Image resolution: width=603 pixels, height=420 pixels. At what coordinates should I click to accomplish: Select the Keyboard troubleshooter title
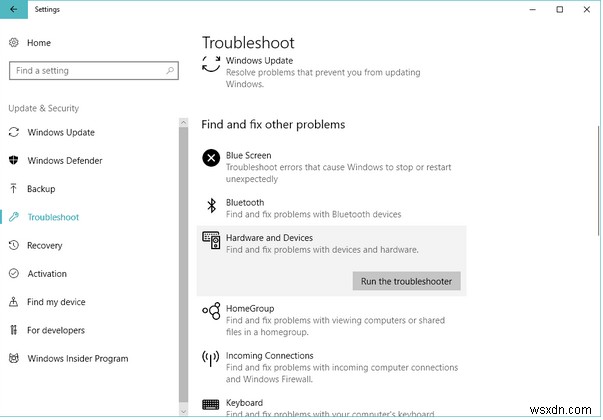244,403
